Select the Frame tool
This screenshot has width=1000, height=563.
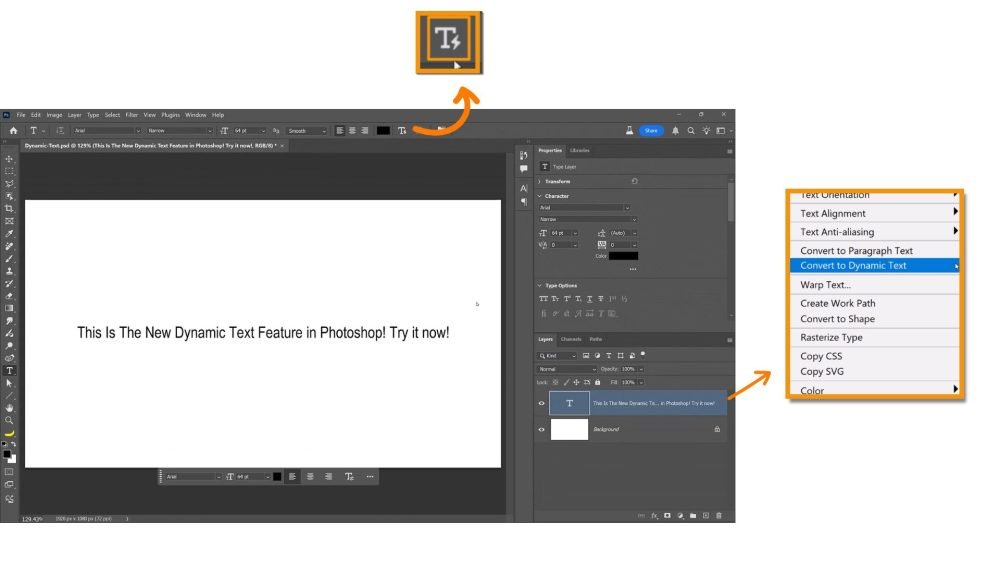[x=9, y=221]
